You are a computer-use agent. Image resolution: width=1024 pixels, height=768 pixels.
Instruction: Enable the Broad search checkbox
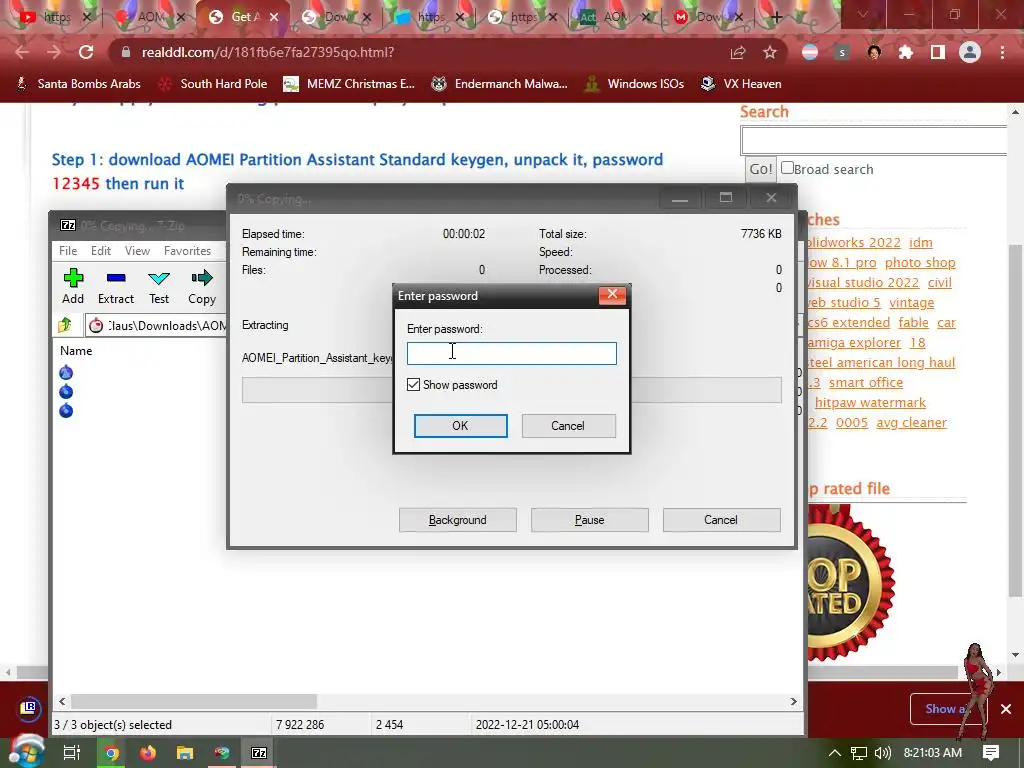coord(788,168)
